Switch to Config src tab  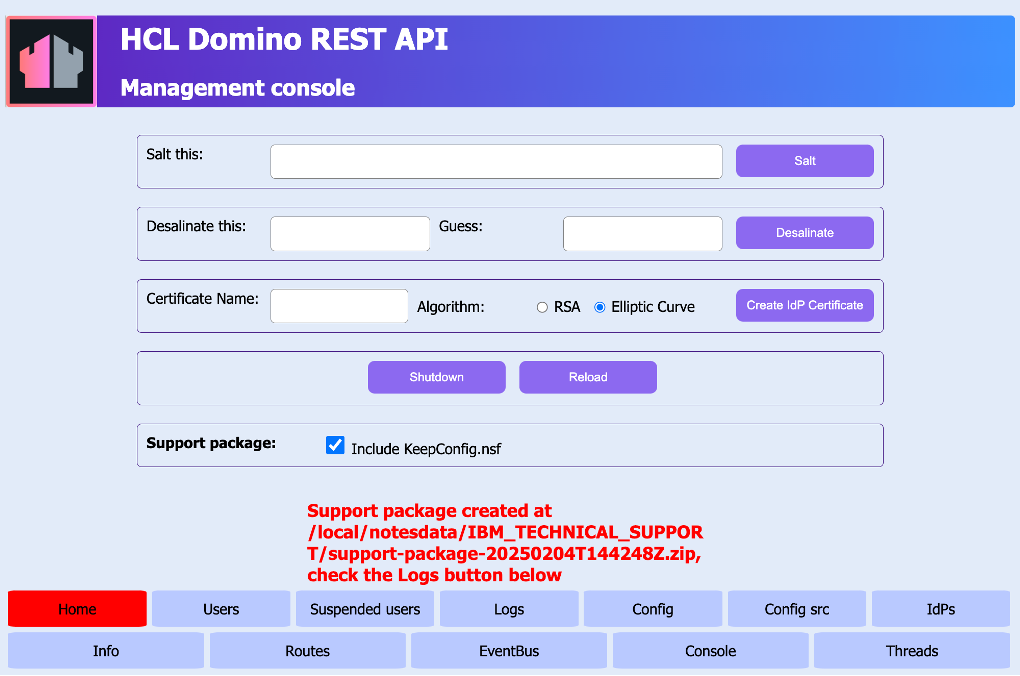click(797, 609)
